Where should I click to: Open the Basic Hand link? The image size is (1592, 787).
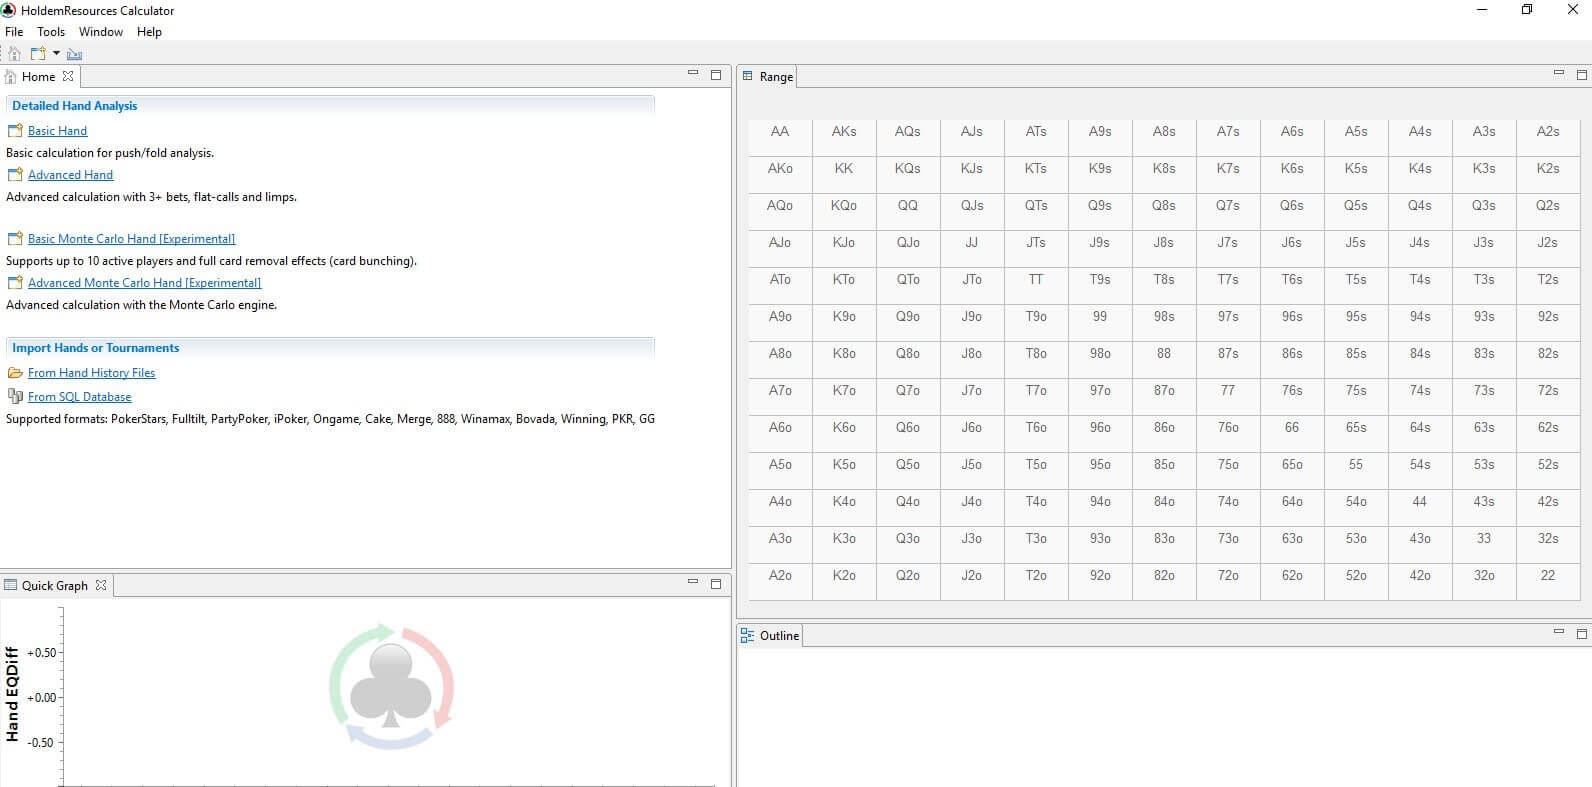(x=57, y=131)
